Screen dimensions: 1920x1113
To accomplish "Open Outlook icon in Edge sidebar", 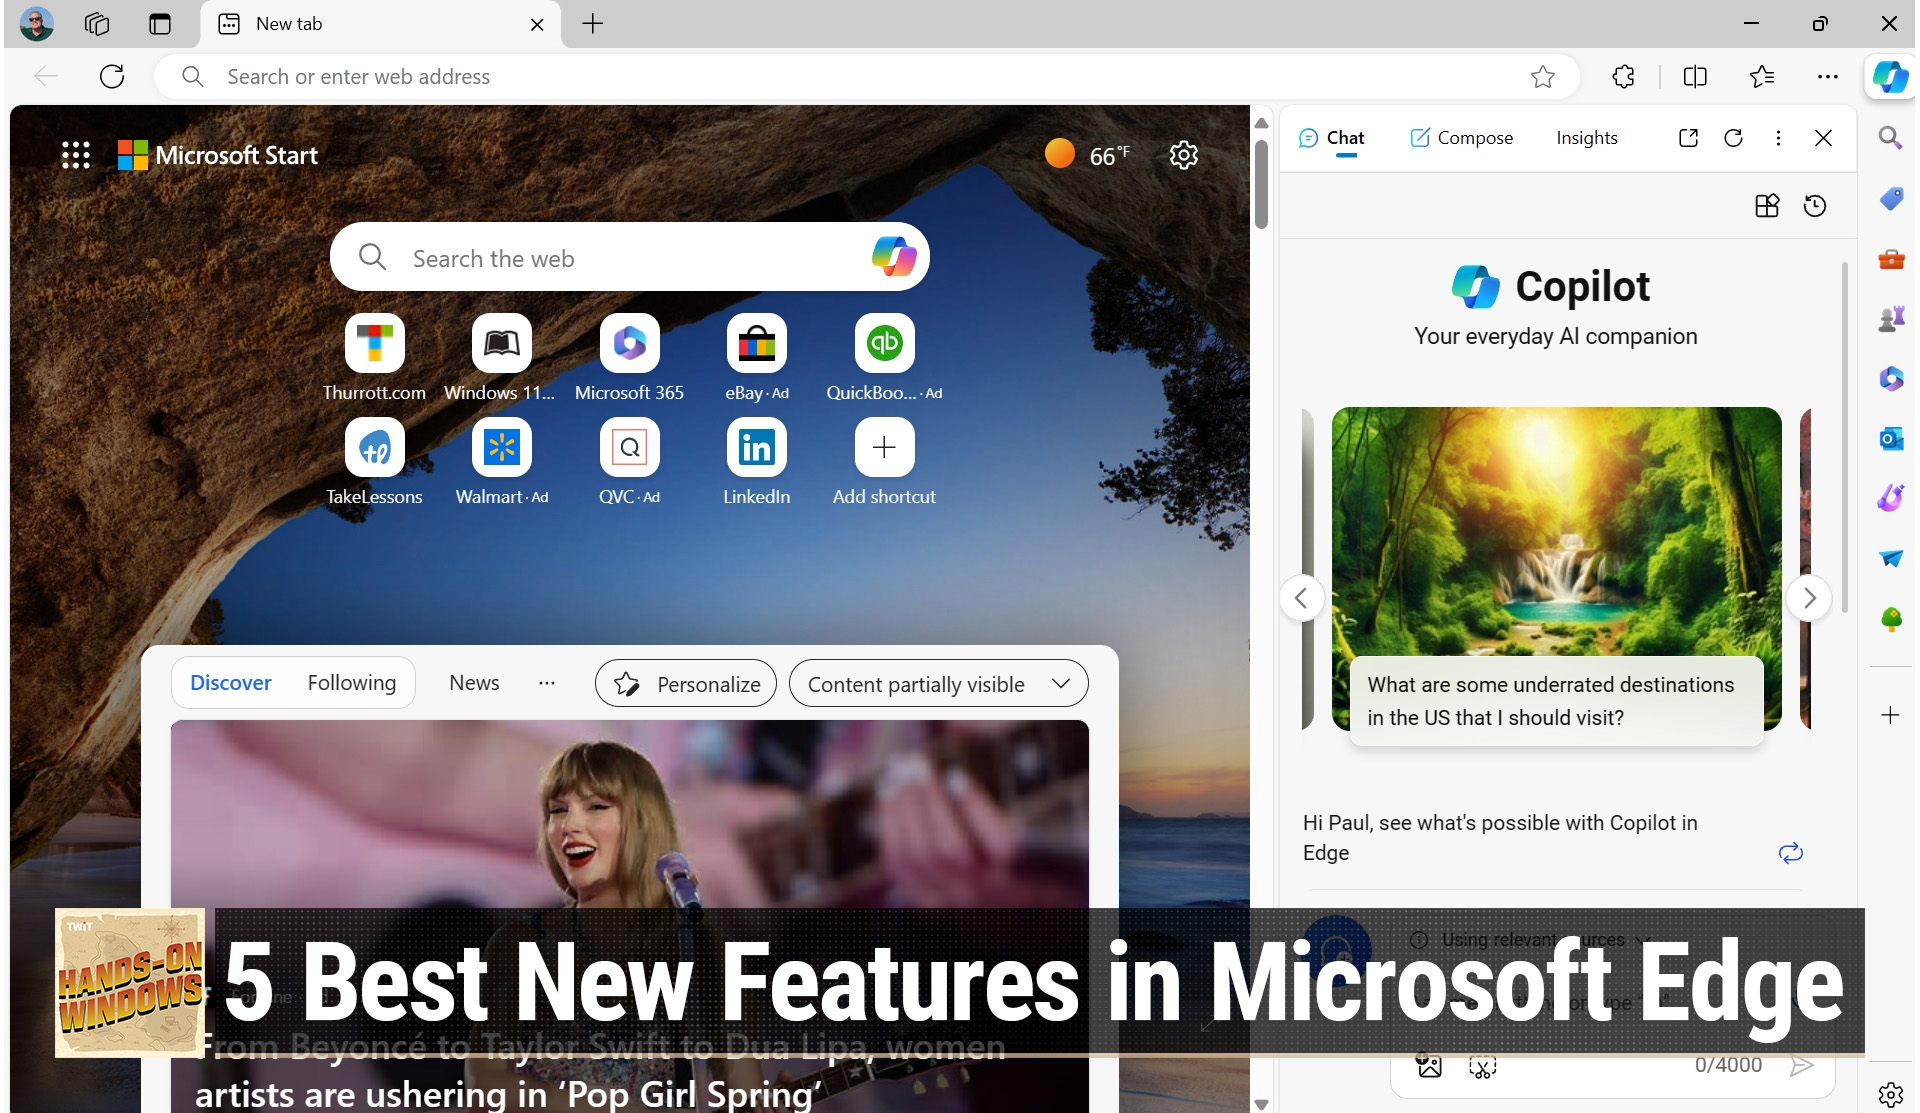I will coord(1890,438).
